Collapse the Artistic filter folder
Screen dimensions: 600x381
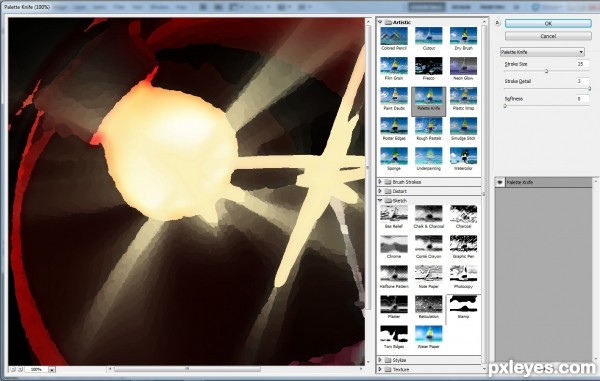click(380, 22)
